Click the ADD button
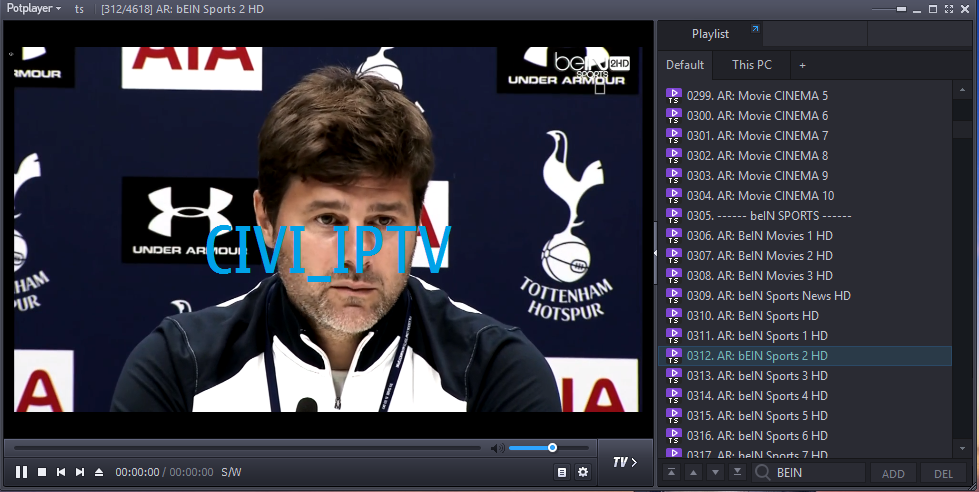979x492 pixels. tap(893, 473)
